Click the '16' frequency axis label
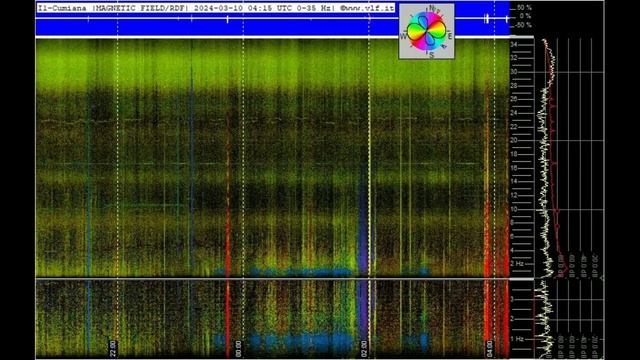This screenshot has height=360, width=640. click(514, 168)
